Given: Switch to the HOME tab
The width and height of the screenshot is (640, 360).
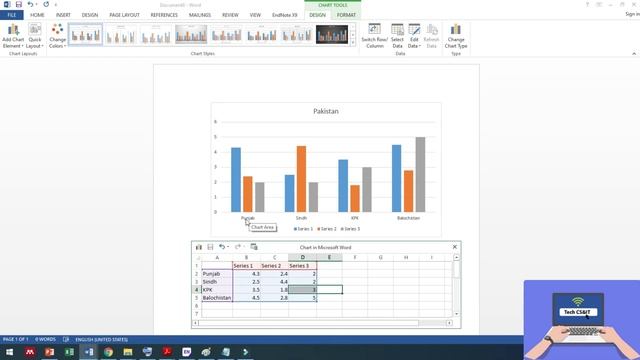Looking at the screenshot, I should tap(37, 15).
